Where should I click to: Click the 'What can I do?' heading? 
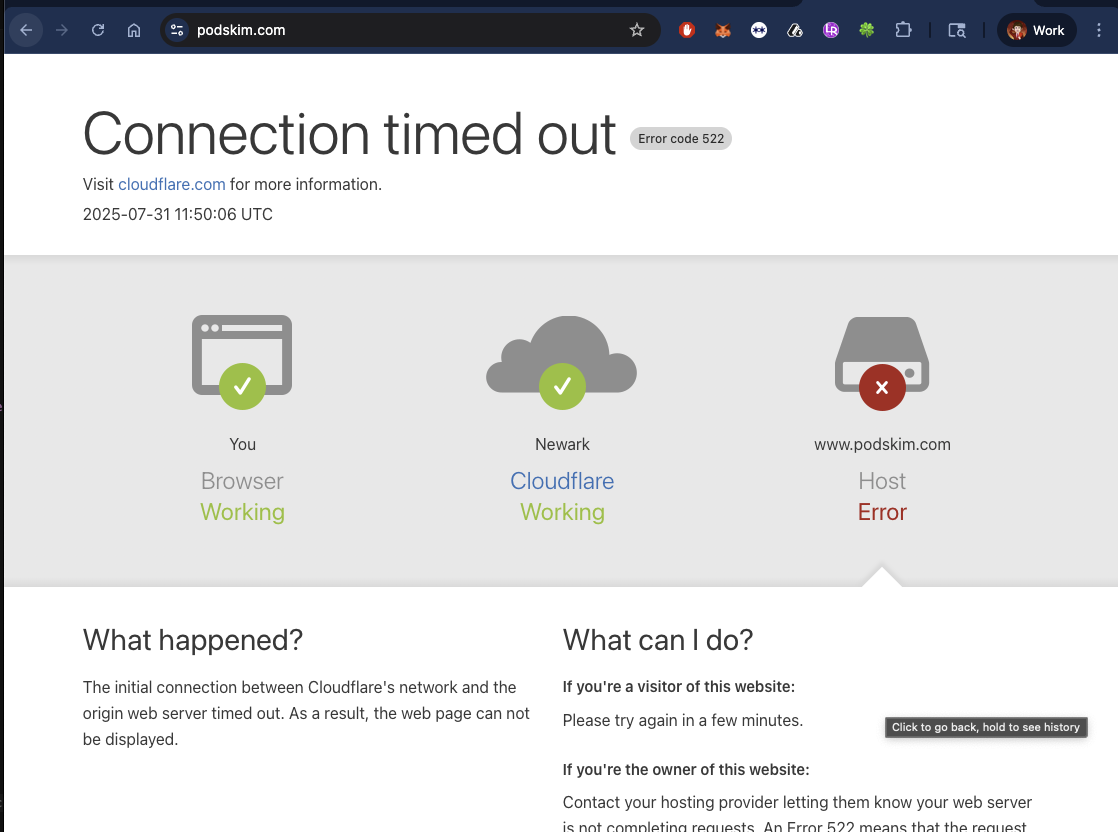tap(657, 640)
